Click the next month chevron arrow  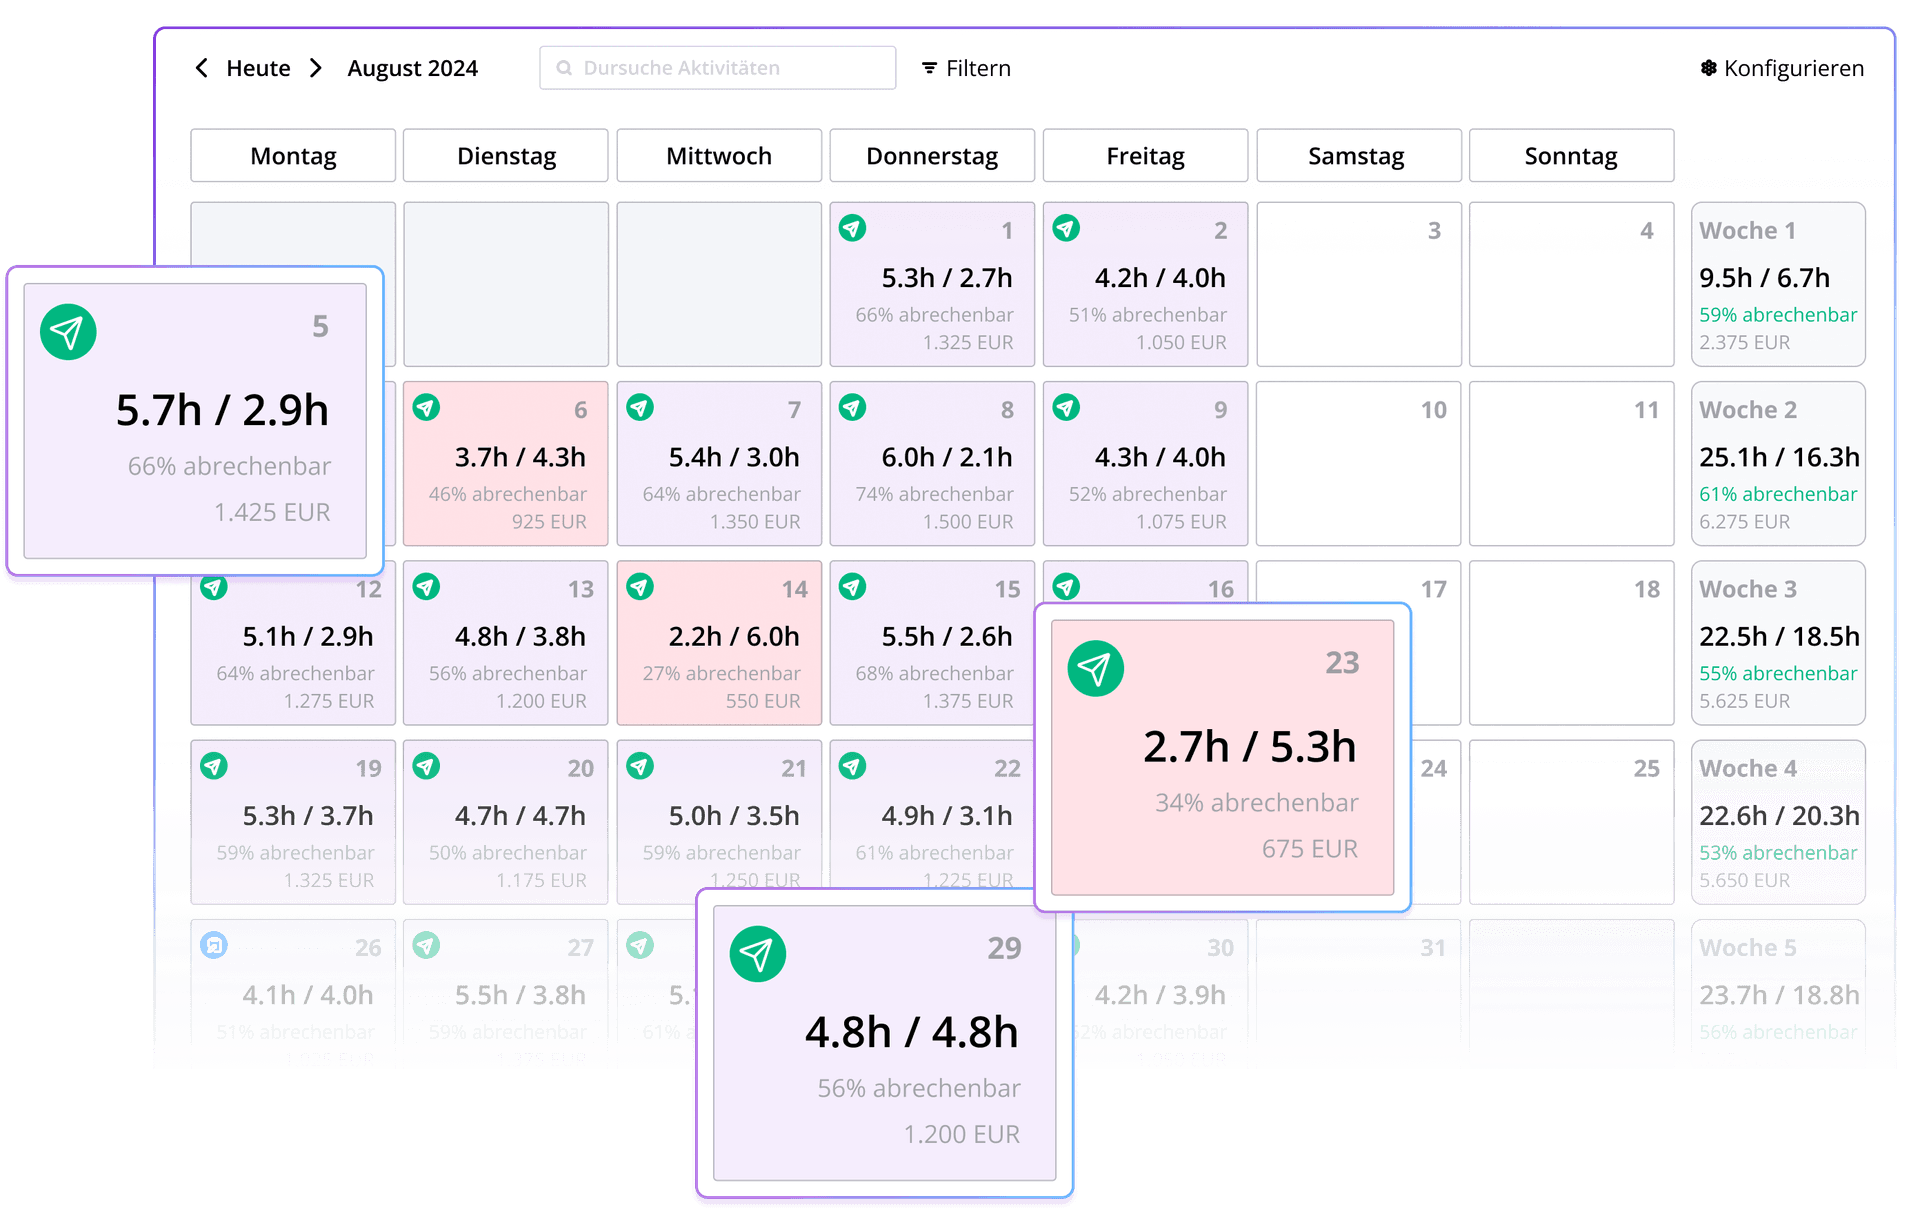pyautogui.click(x=316, y=68)
